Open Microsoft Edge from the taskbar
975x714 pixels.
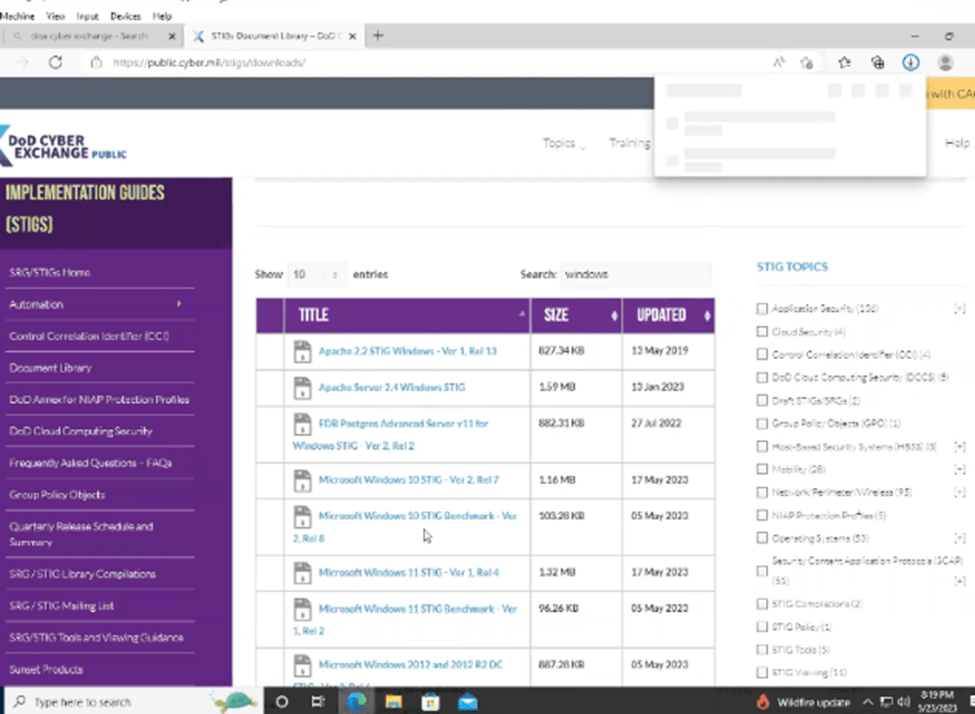click(357, 701)
